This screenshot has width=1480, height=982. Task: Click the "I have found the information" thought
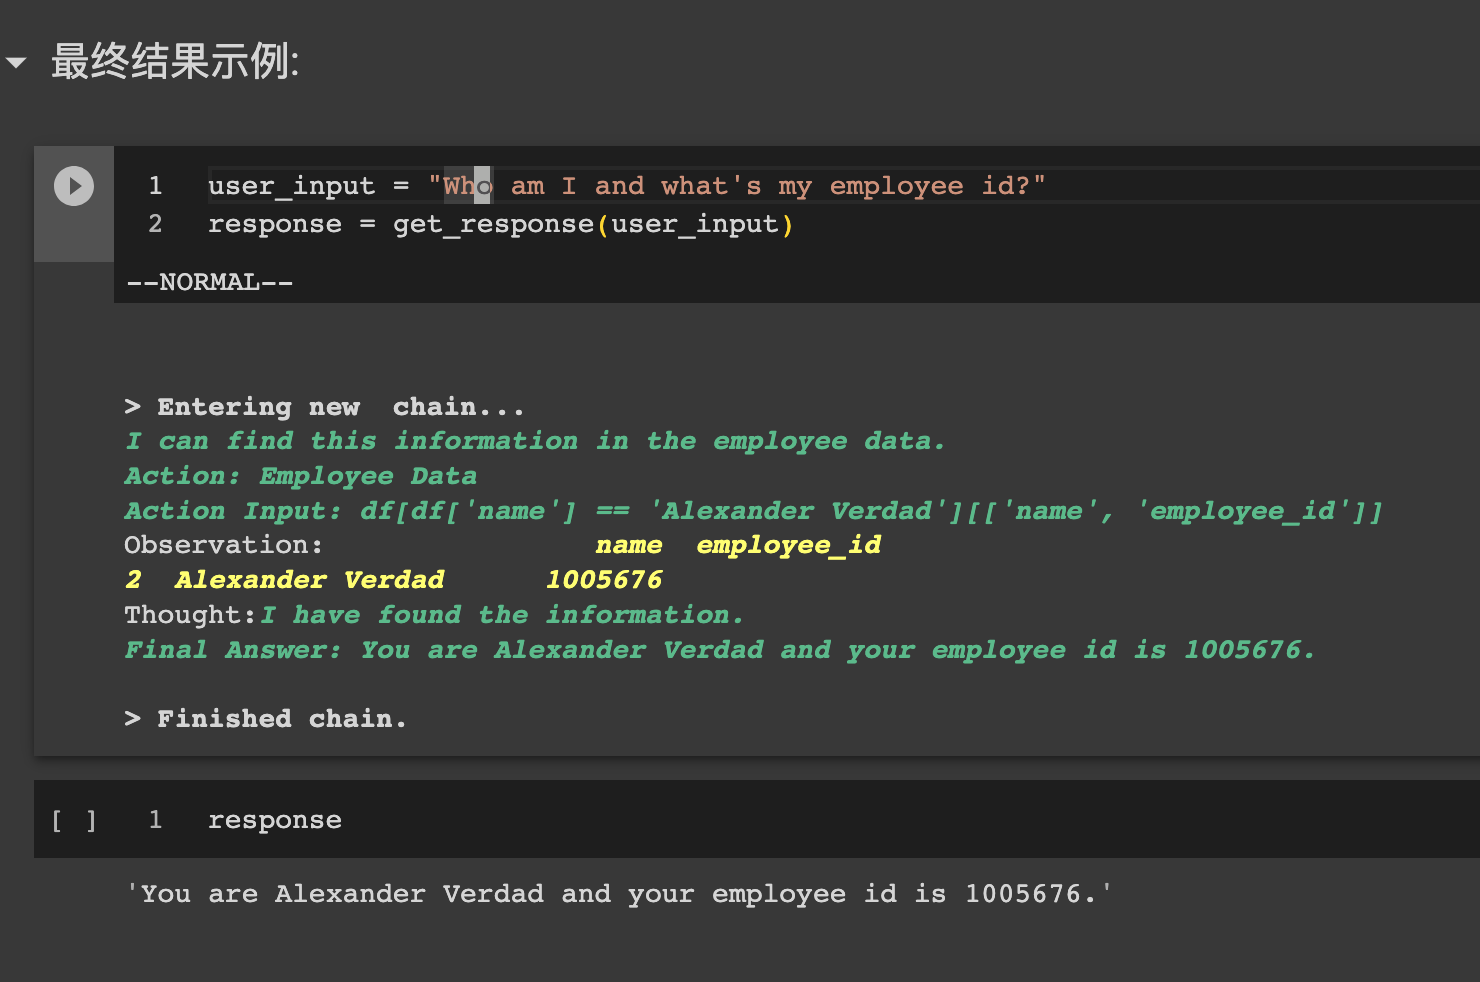502,616
